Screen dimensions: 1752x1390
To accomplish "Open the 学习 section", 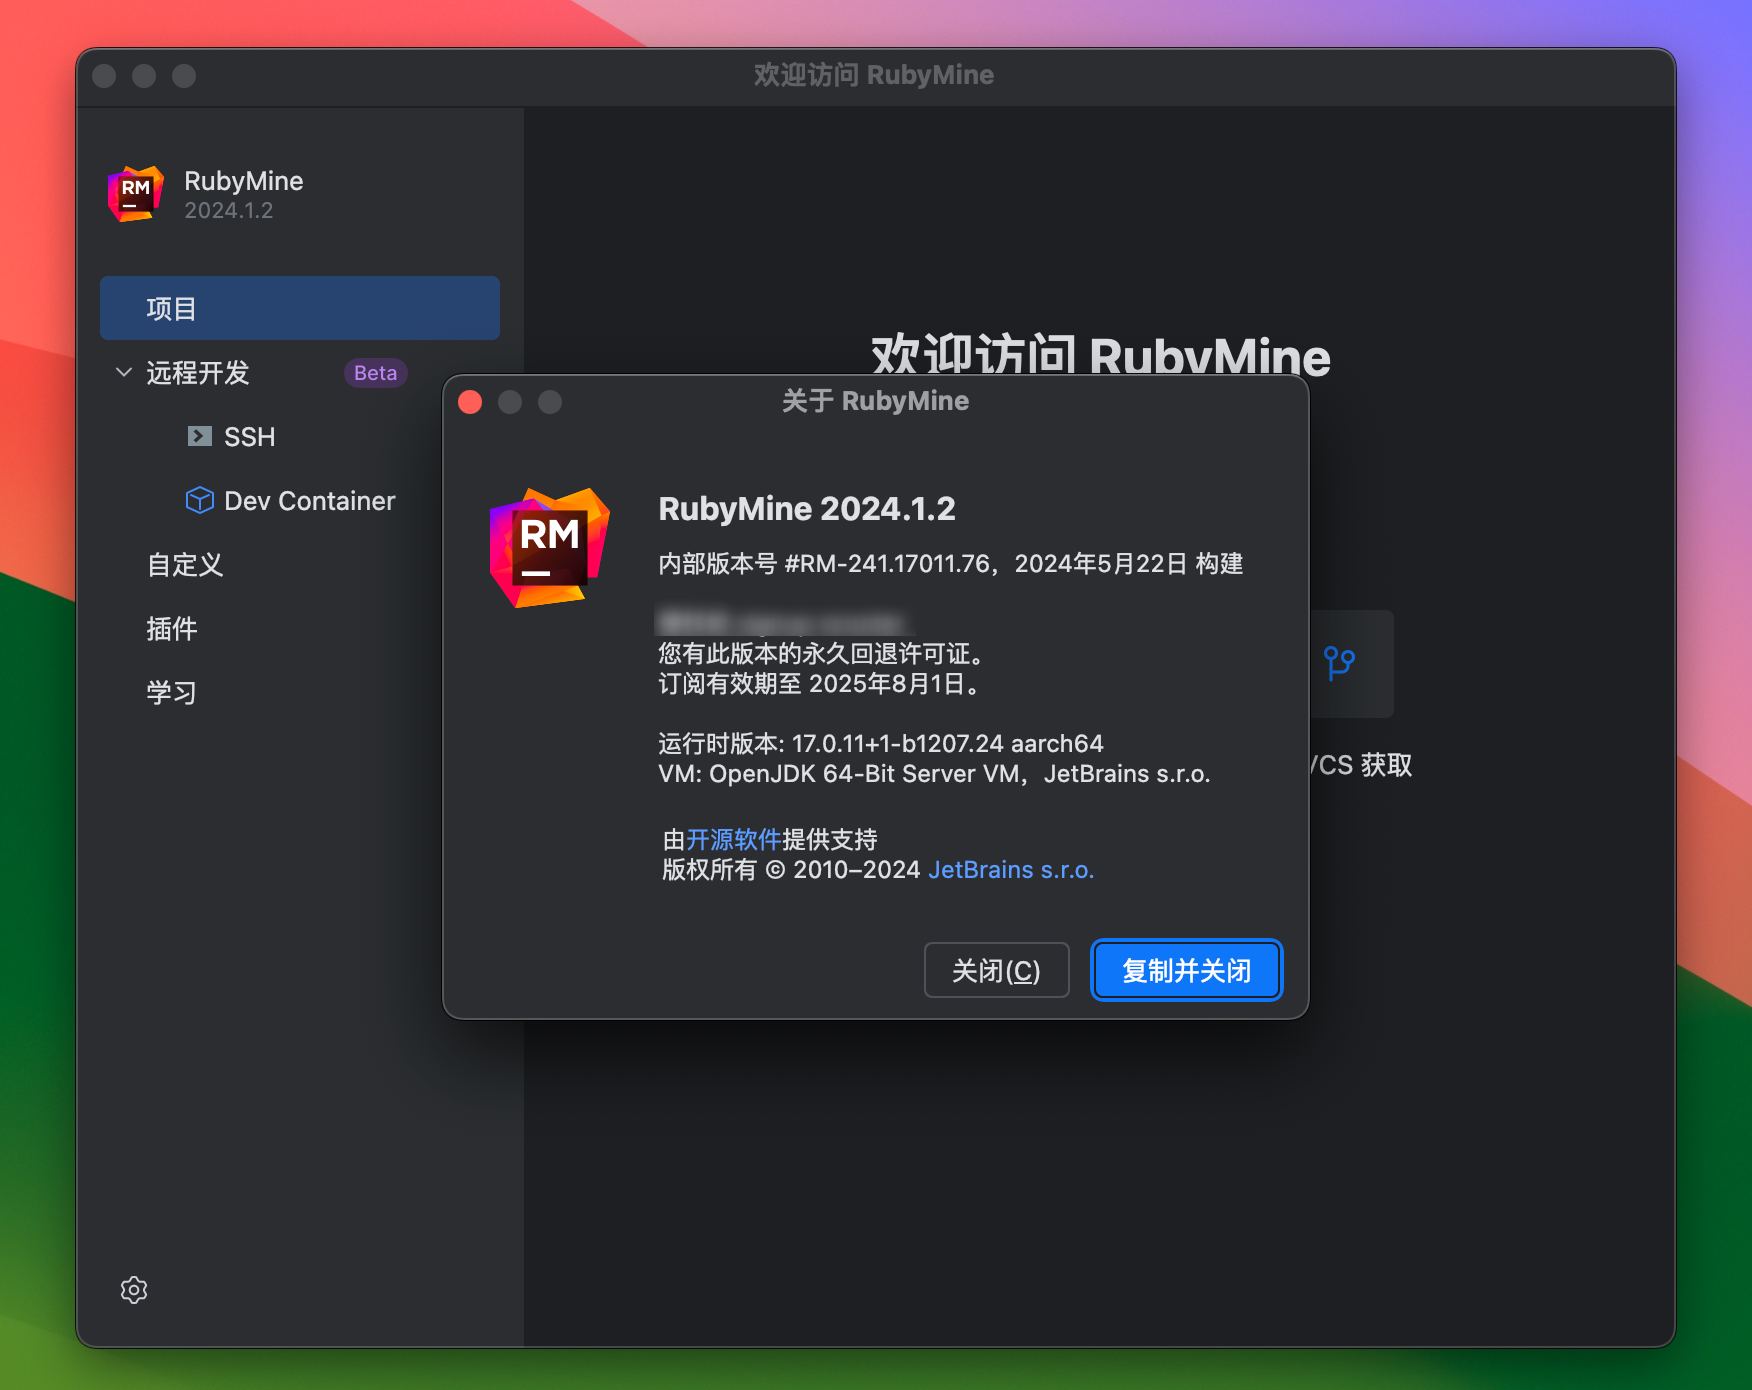I will (x=172, y=691).
